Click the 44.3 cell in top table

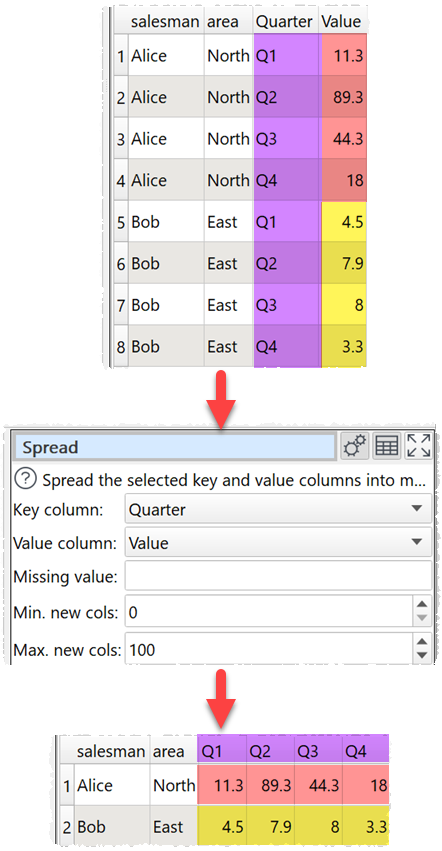pyautogui.click(x=344, y=138)
